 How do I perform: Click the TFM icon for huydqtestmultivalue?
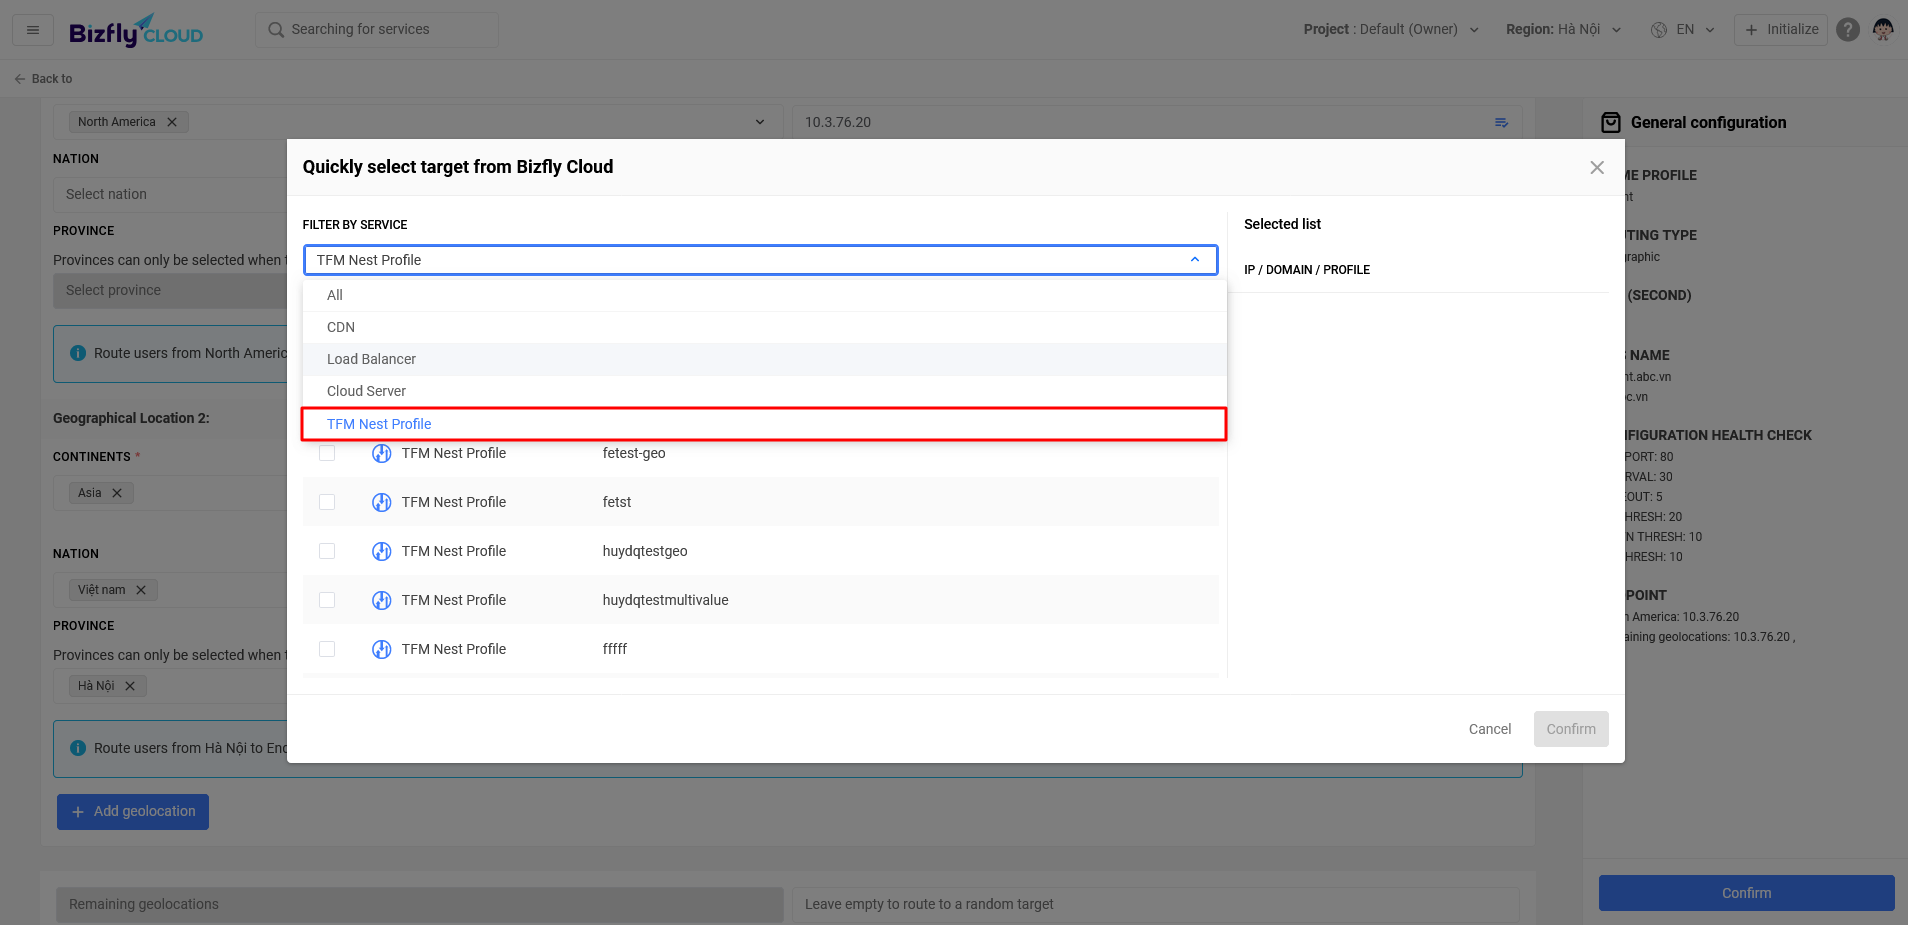[x=382, y=600]
